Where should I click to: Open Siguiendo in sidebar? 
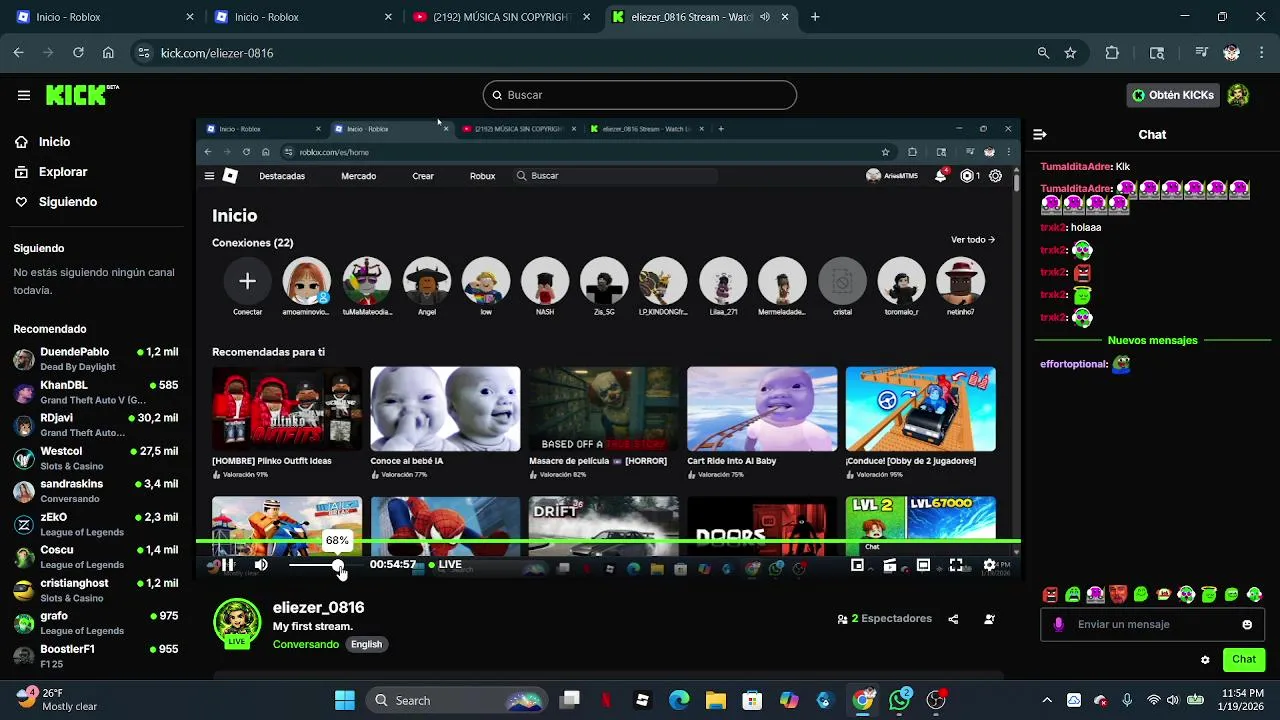[56, 202]
